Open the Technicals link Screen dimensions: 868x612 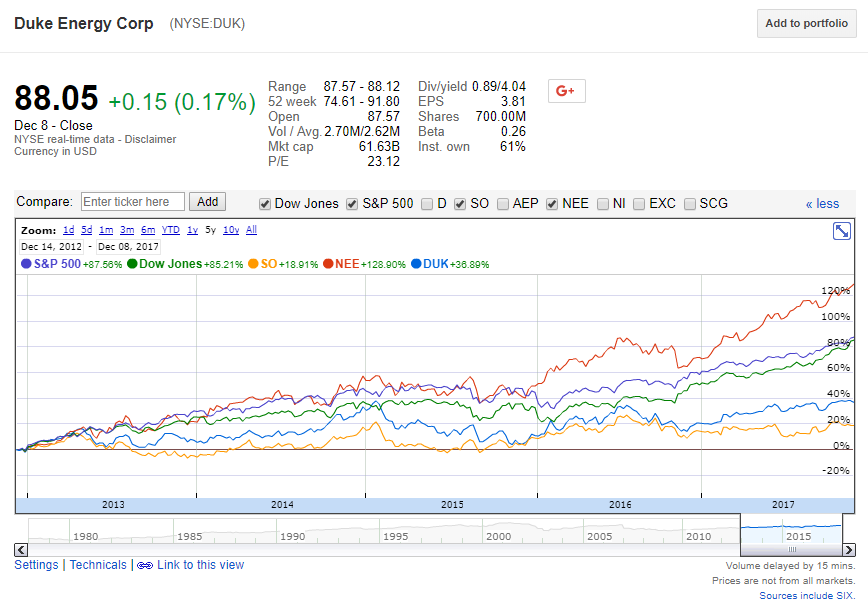tap(98, 565)
